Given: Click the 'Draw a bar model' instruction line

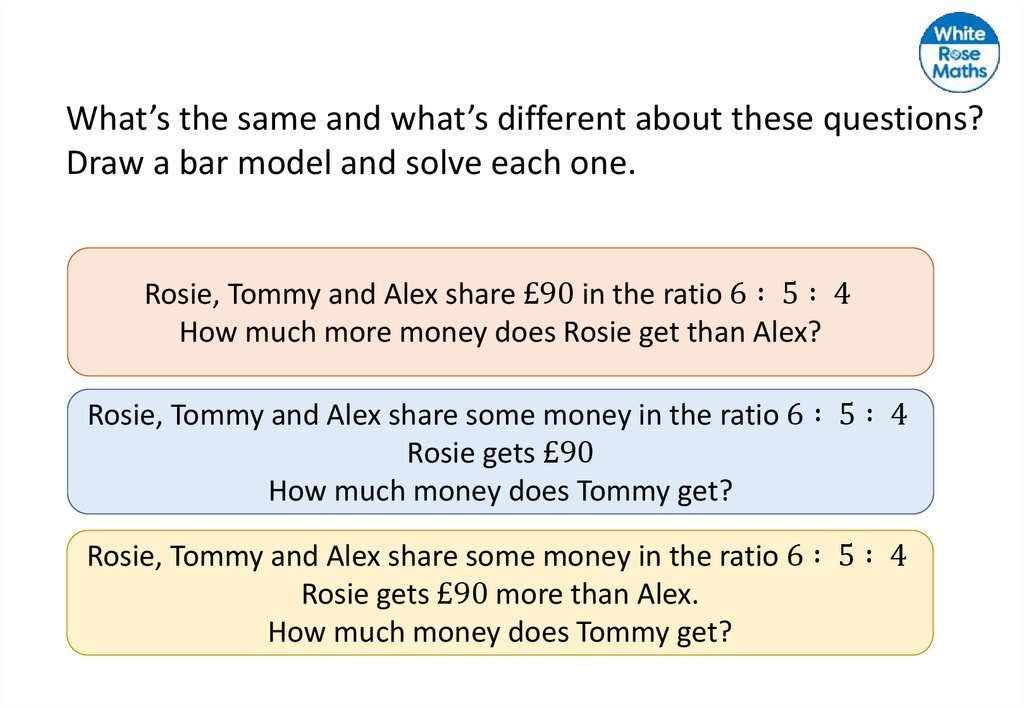Looking at the screenshot, I should (351, 162).
